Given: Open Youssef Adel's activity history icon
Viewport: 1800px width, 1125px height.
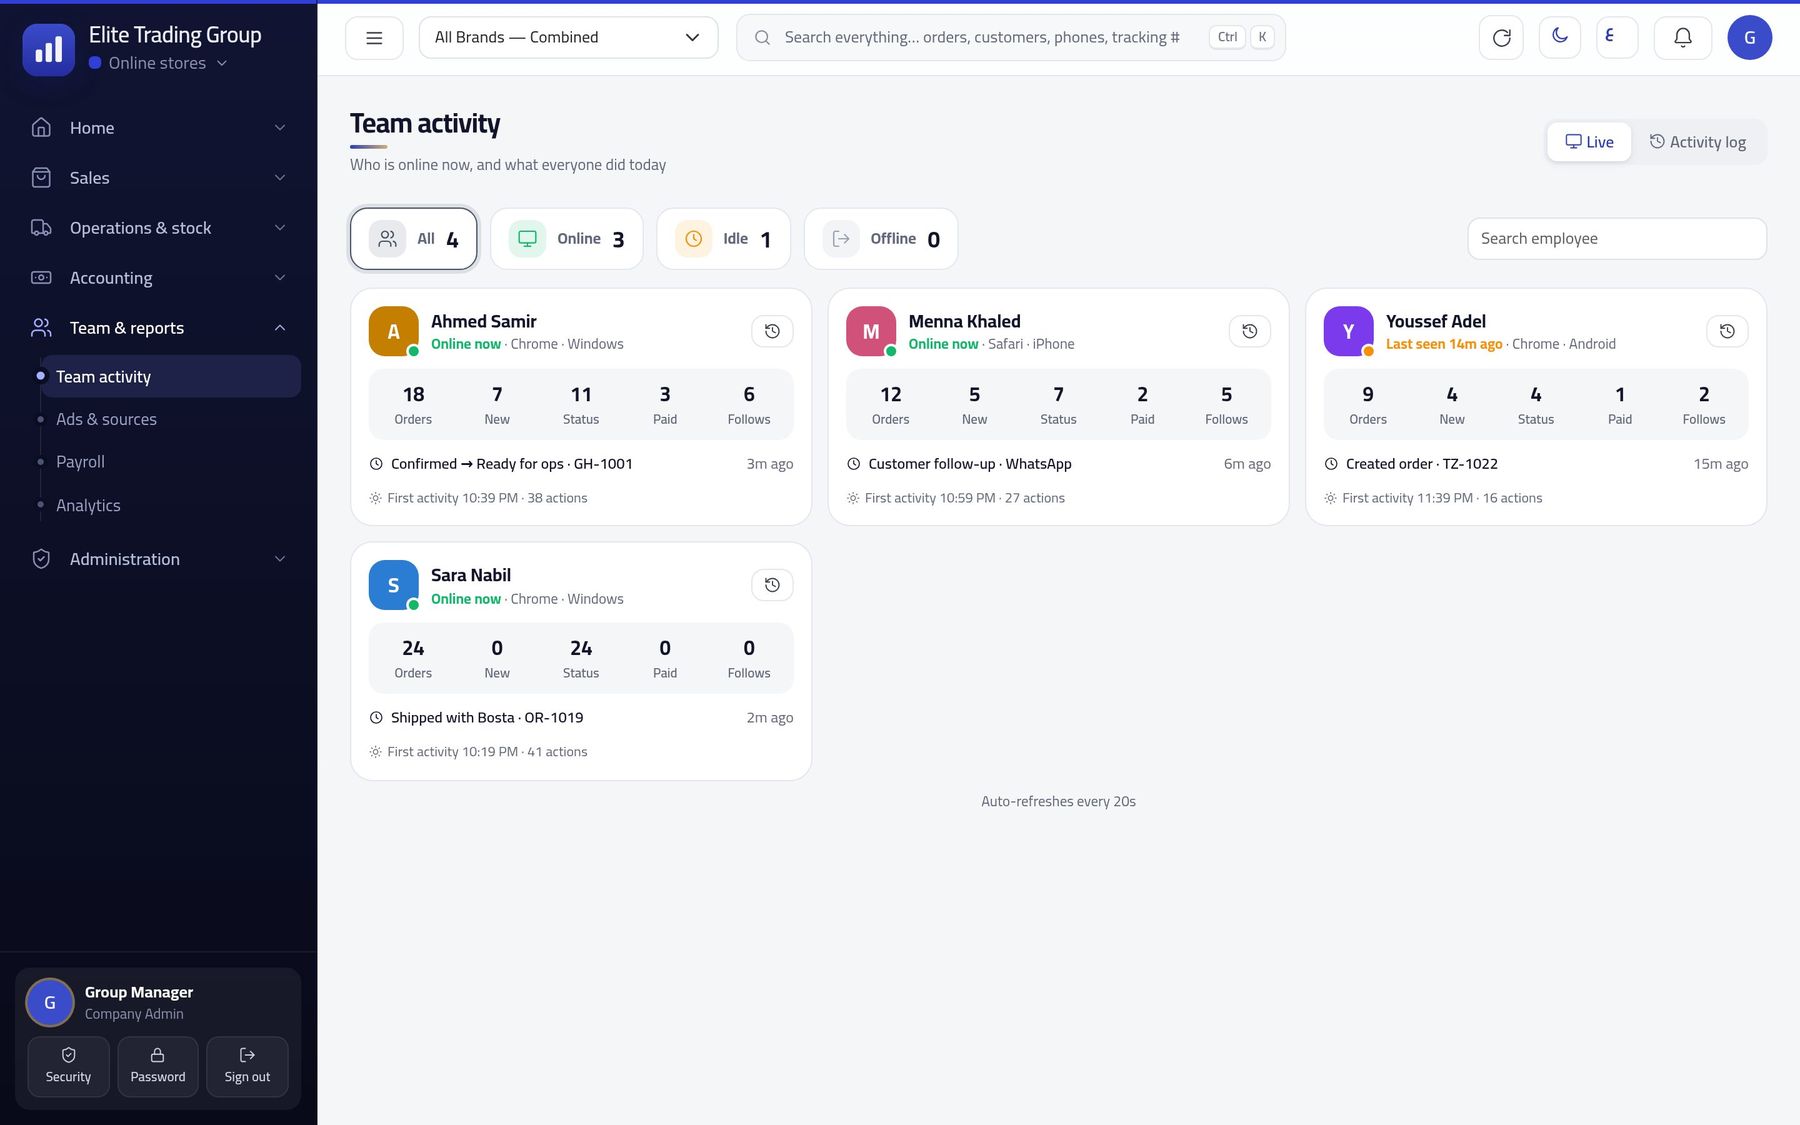Looking at the screenshot, I should [x=1727, y=331].
